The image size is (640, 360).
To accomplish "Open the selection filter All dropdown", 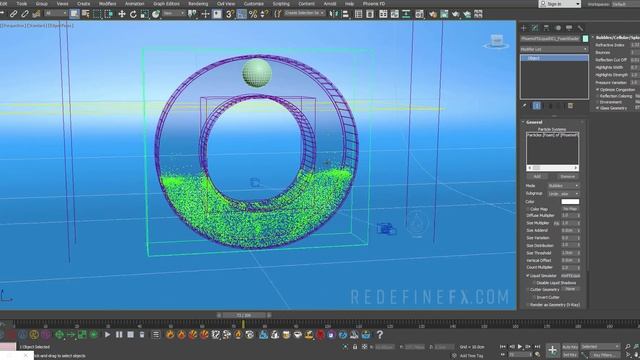I will click(56, 14).
